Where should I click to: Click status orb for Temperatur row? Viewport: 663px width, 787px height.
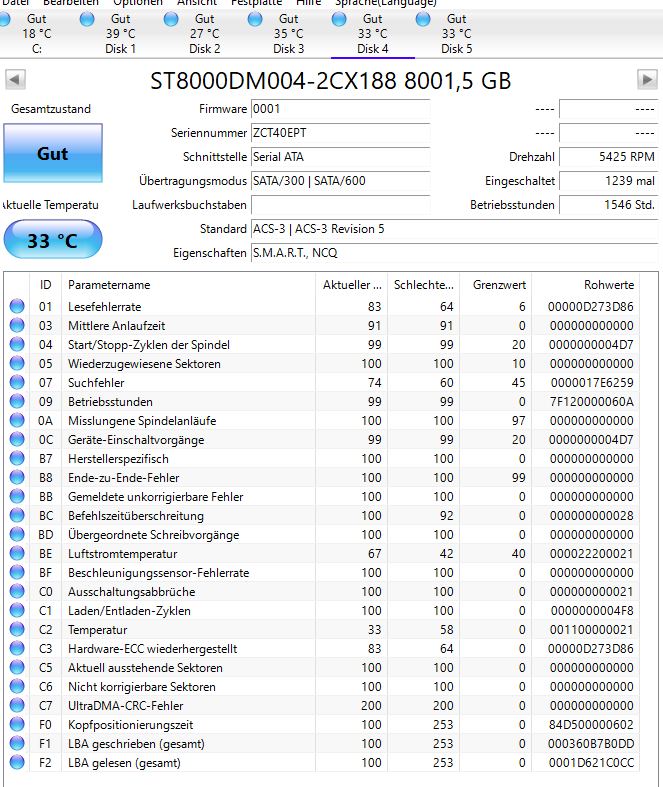pos(17,629)
